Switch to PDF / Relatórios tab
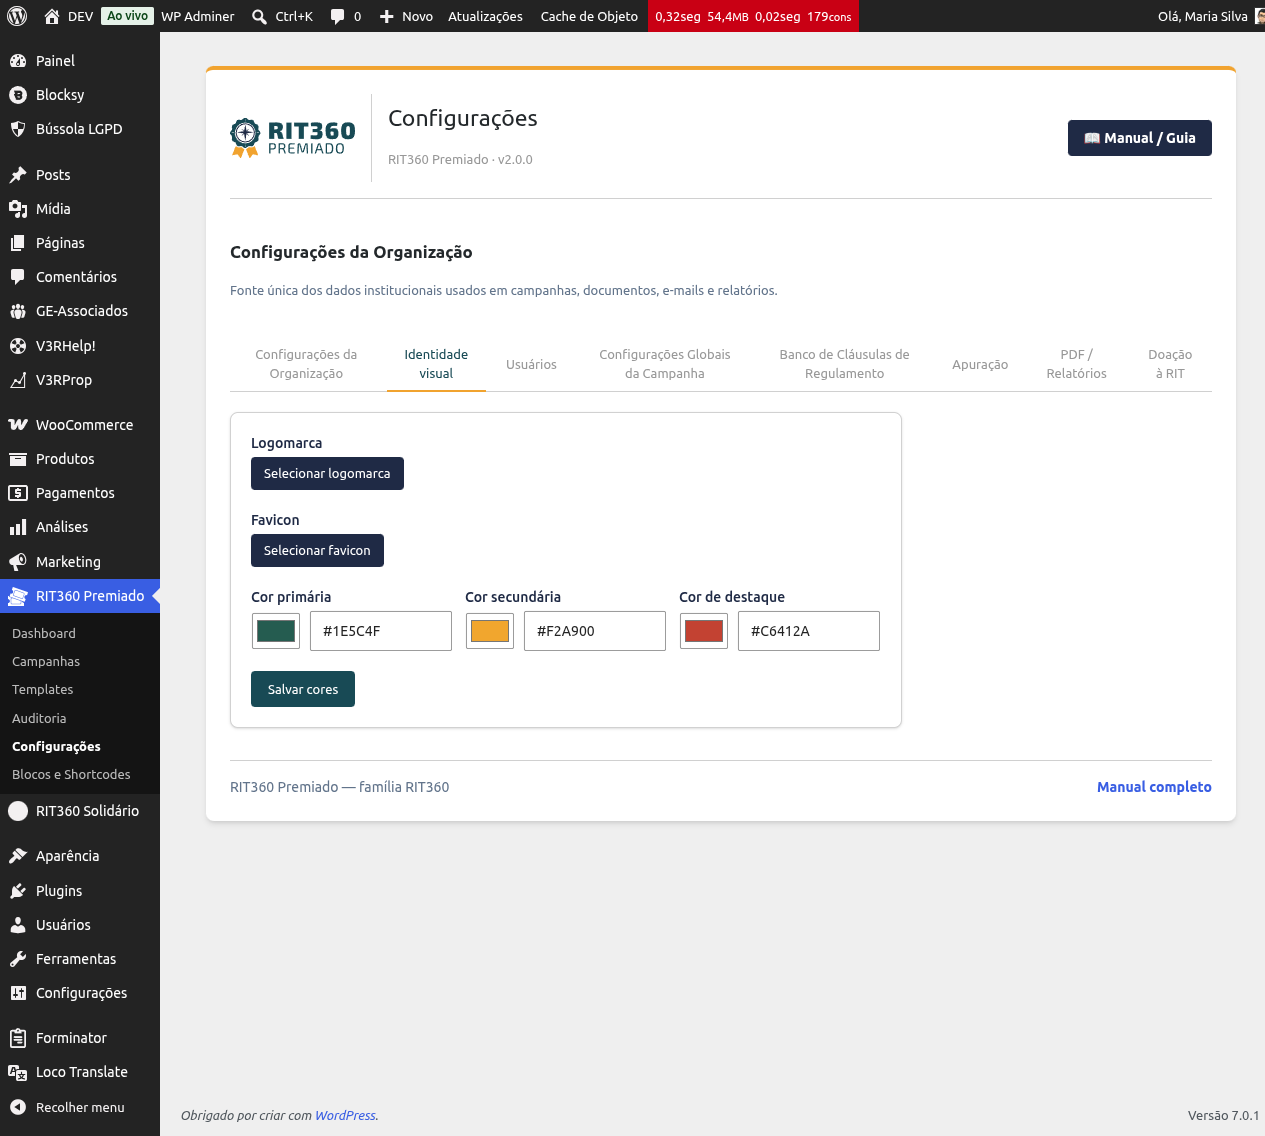Image resolution: width=1265 pixels, height=1136 pixels. pyautogui.click(x=1076, y=364)
